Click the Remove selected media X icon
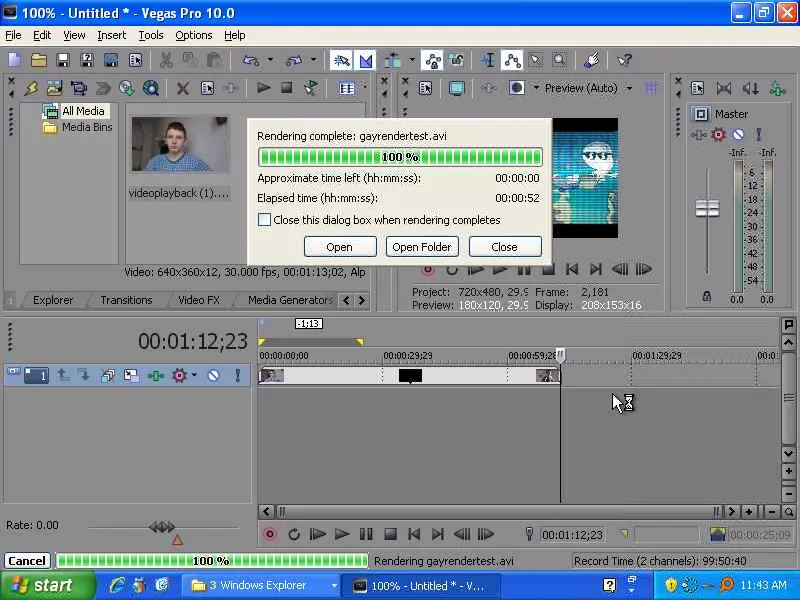Viewport: 800px width, 600px height. 183,88
